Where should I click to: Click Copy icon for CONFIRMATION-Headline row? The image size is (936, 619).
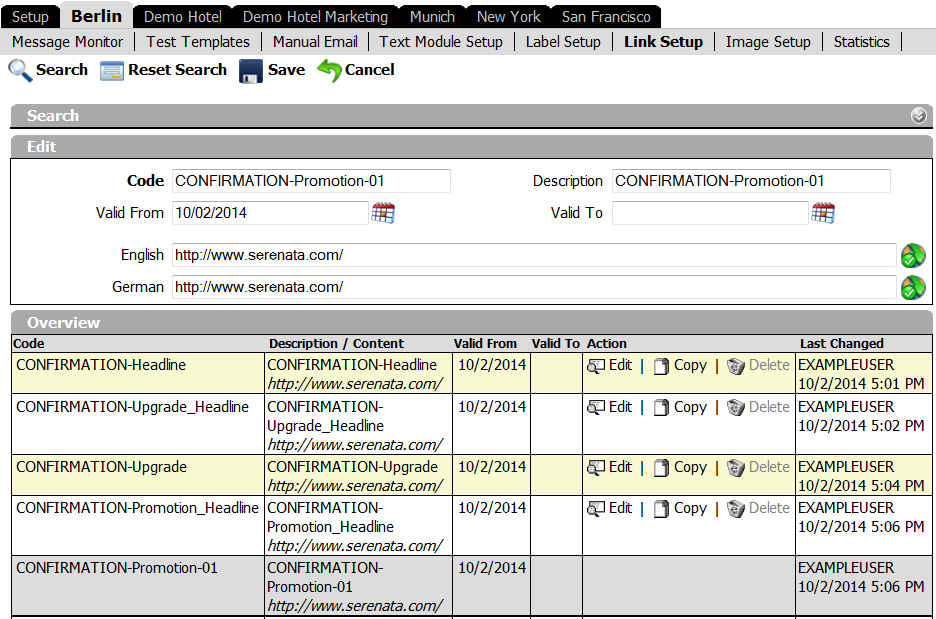tap(661, 366)
